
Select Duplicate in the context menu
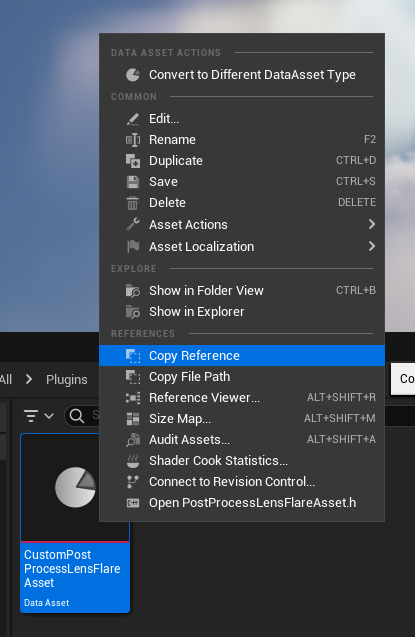click(242, 161)
